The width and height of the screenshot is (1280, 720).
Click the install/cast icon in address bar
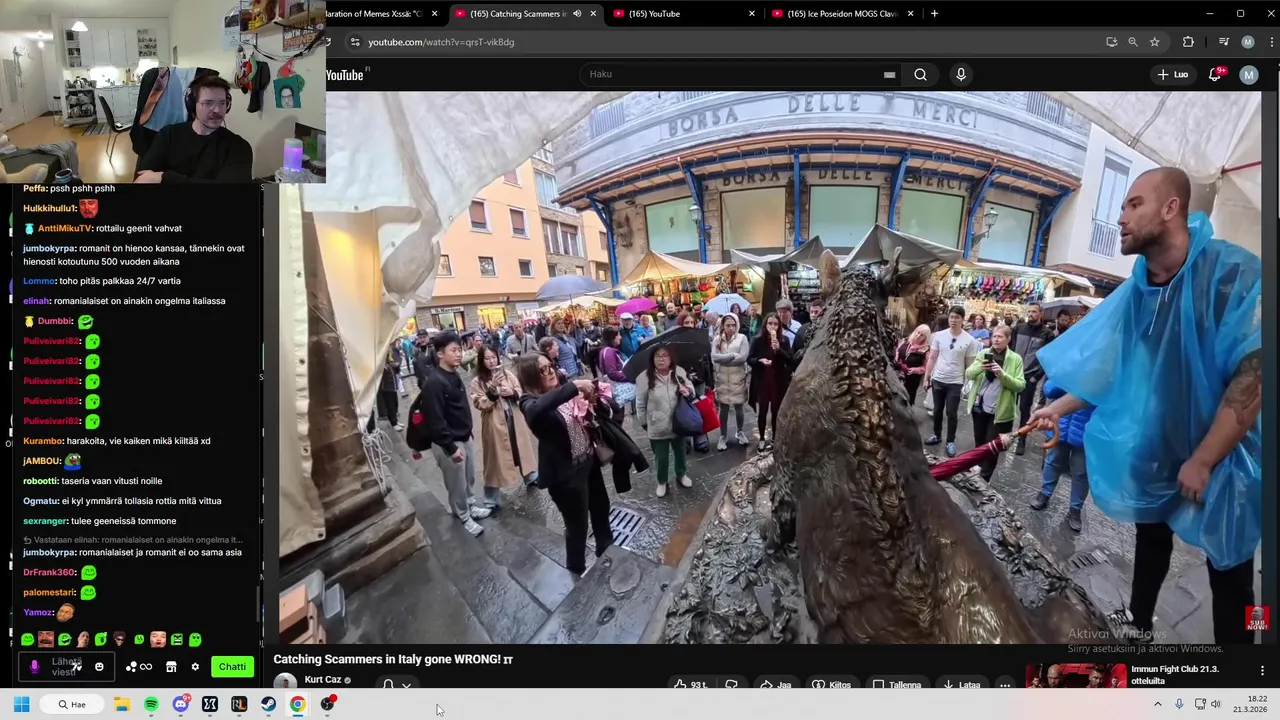pos(1111,42)
